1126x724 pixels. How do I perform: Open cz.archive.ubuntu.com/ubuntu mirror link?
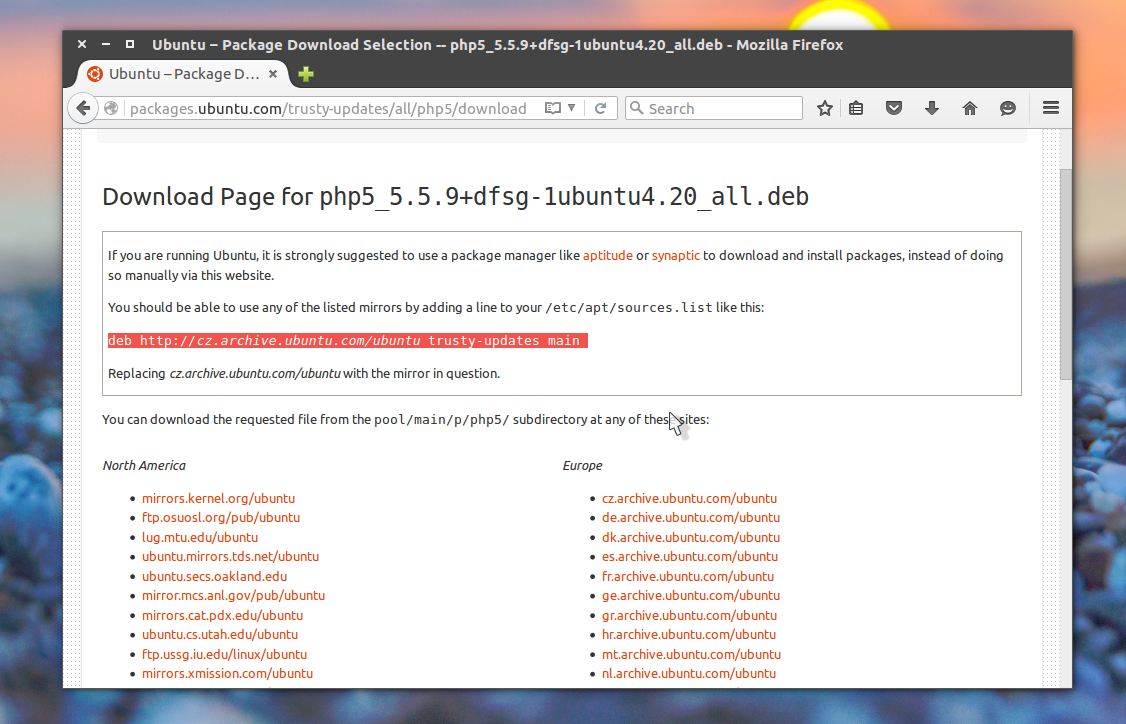tap(689, 498)
